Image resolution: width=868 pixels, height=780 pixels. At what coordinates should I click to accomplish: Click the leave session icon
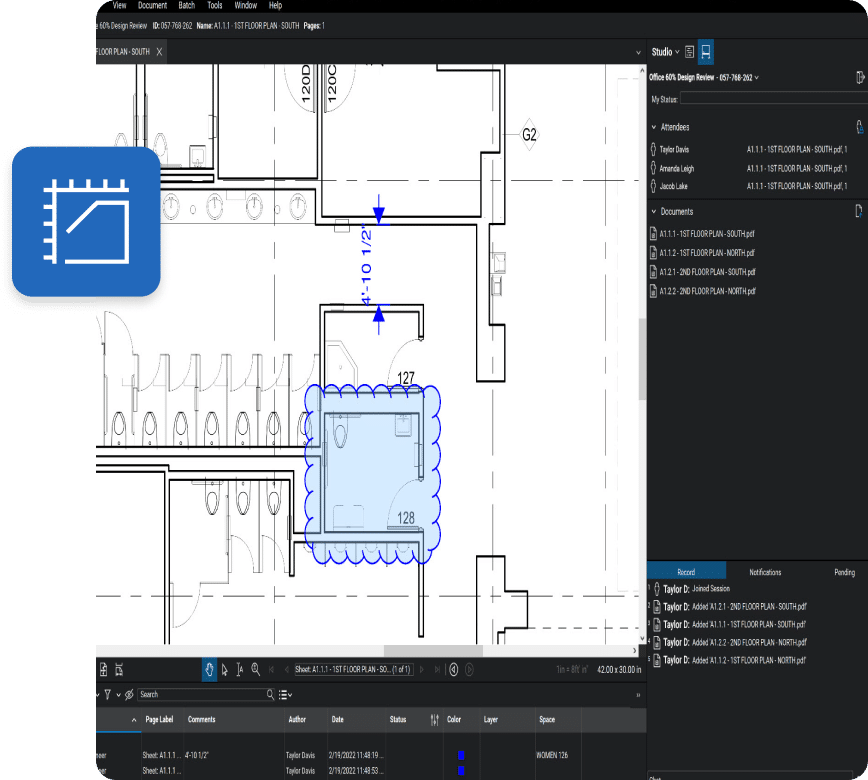coord(860,78)
